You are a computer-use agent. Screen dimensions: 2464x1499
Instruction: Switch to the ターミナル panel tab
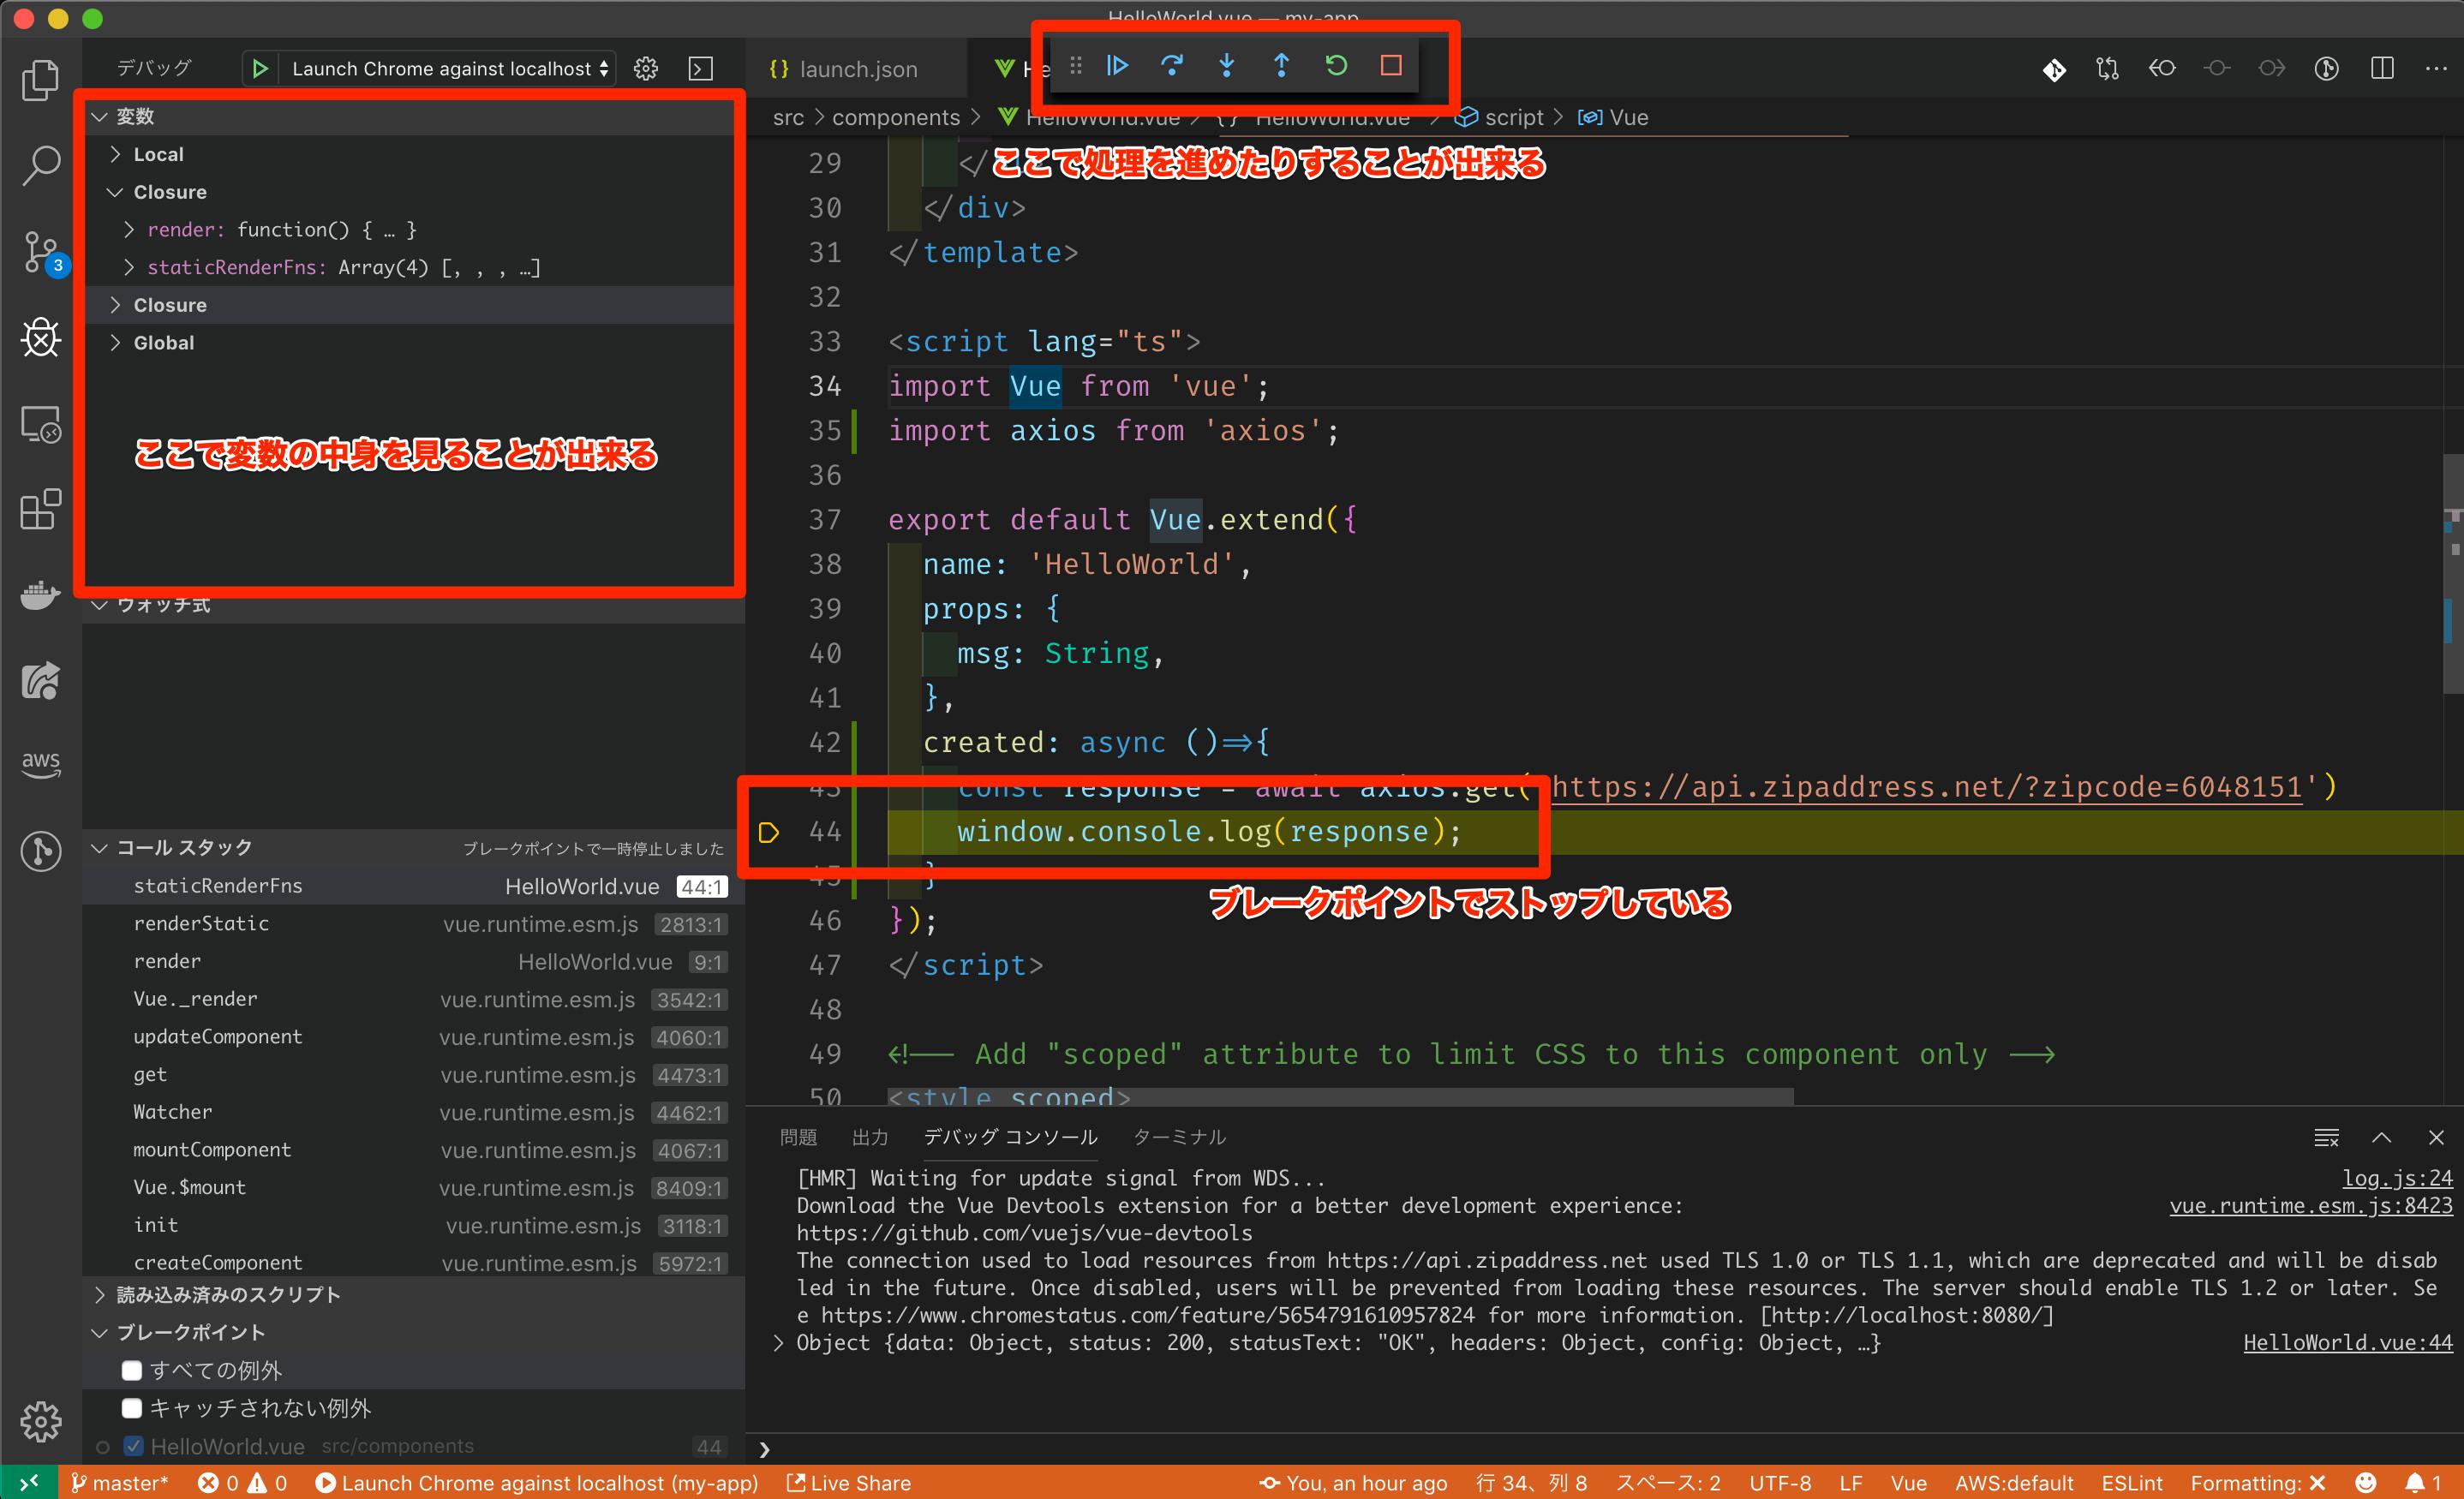(1179, 1136)
